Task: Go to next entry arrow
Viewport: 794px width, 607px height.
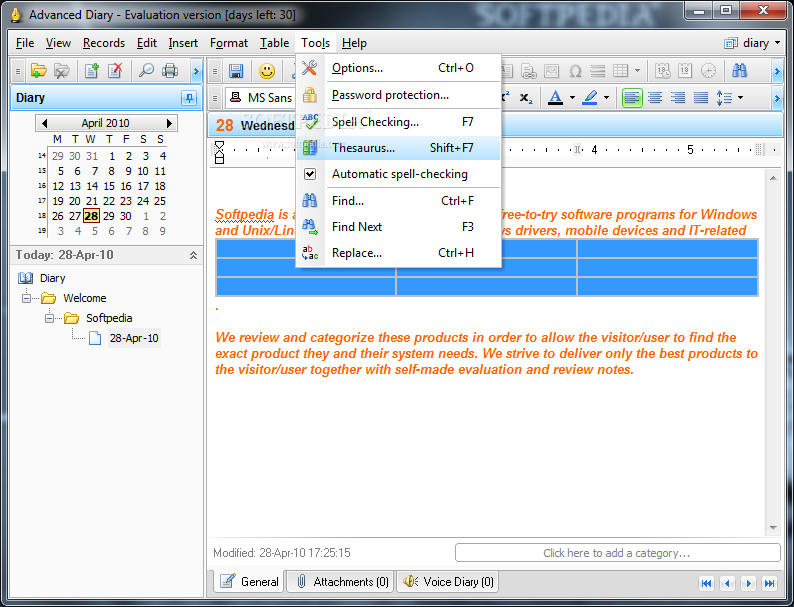Action: [x=748, y=583]
